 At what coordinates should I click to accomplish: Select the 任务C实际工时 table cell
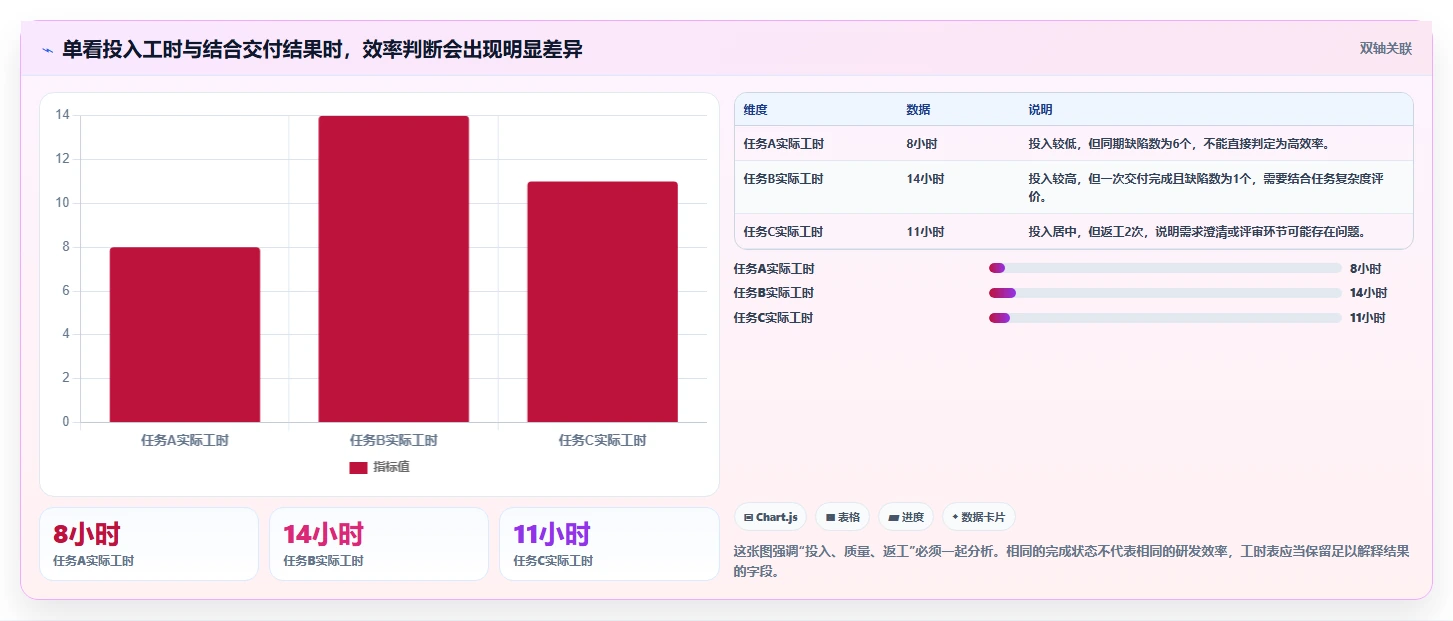pyautogui.click(x=784, y=232)
